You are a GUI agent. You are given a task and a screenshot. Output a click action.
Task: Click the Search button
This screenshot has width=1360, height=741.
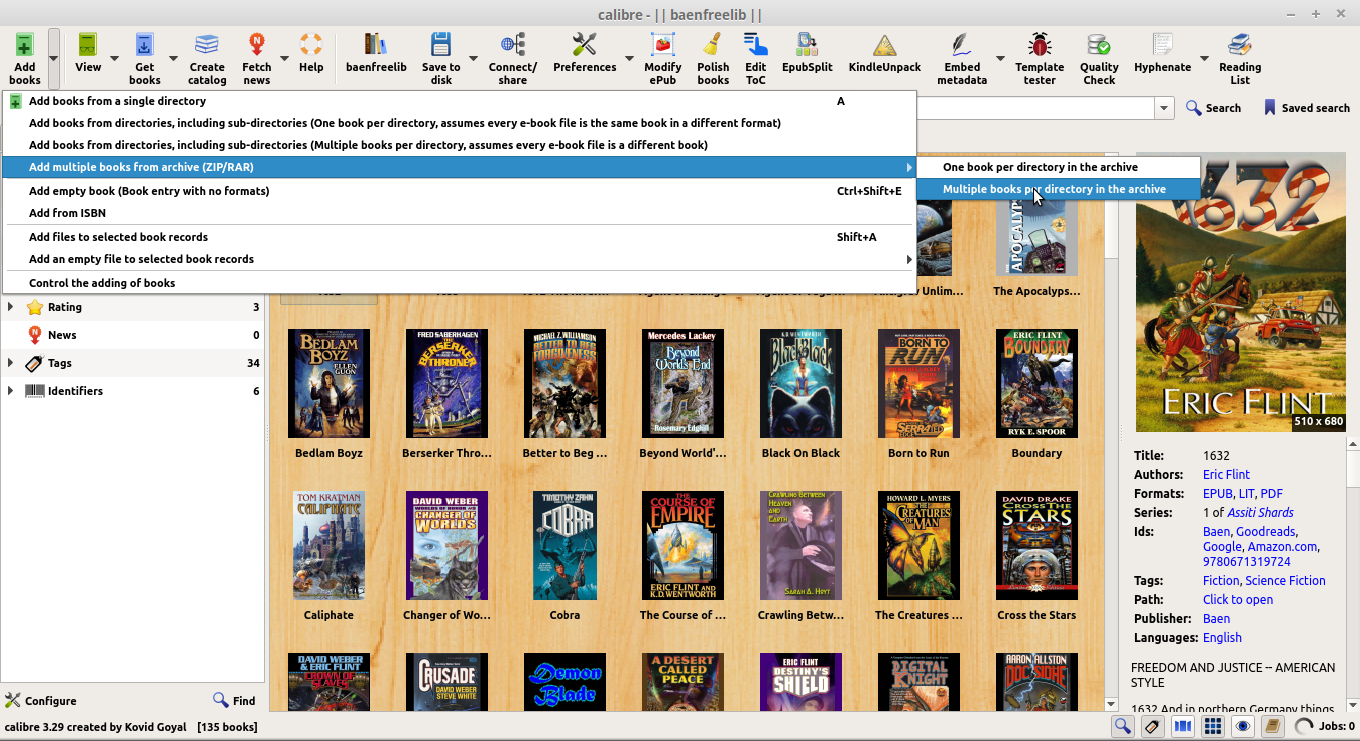point(1213,108)
